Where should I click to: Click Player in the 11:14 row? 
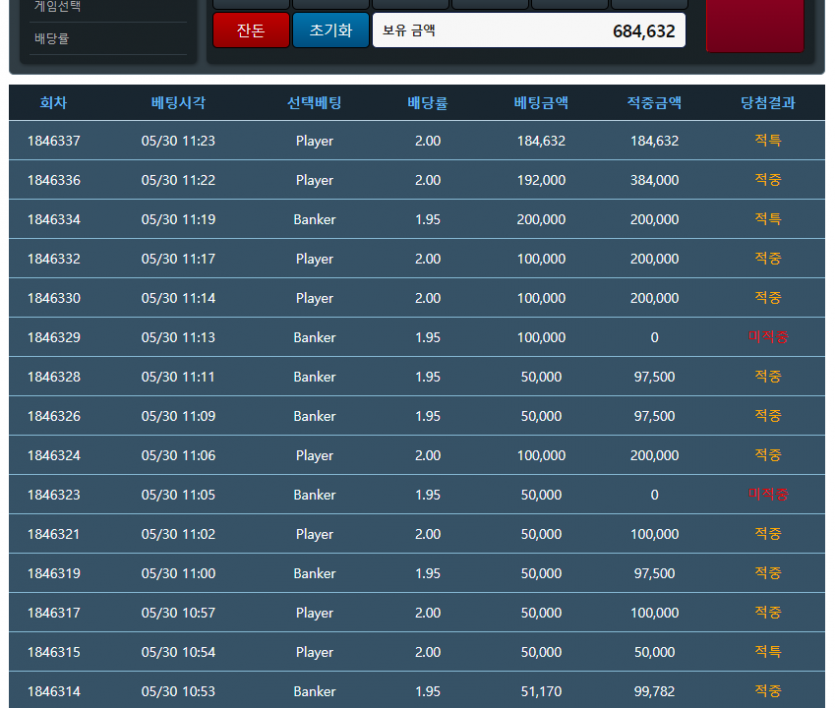[x=314, y=299]
